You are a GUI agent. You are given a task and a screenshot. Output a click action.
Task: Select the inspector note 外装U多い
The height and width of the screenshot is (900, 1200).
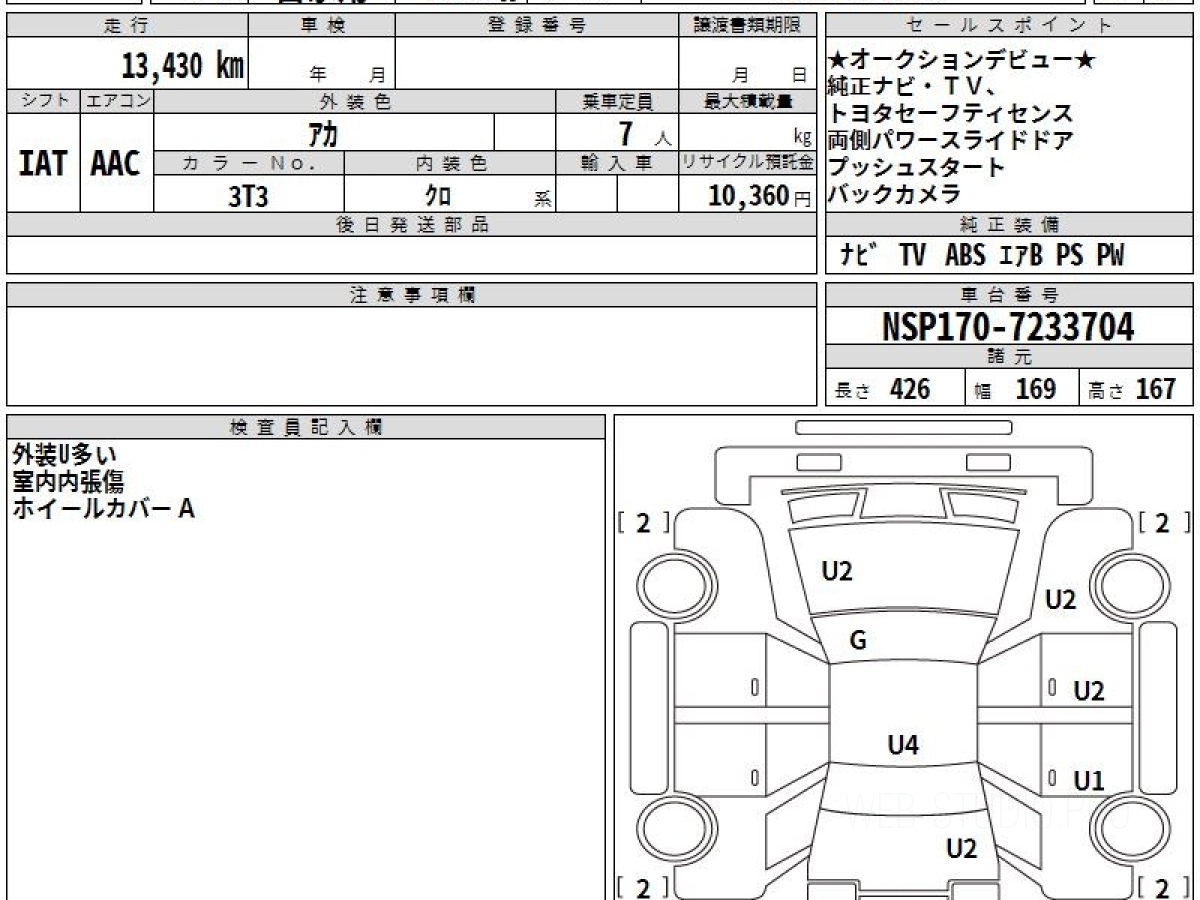[64, 456]
